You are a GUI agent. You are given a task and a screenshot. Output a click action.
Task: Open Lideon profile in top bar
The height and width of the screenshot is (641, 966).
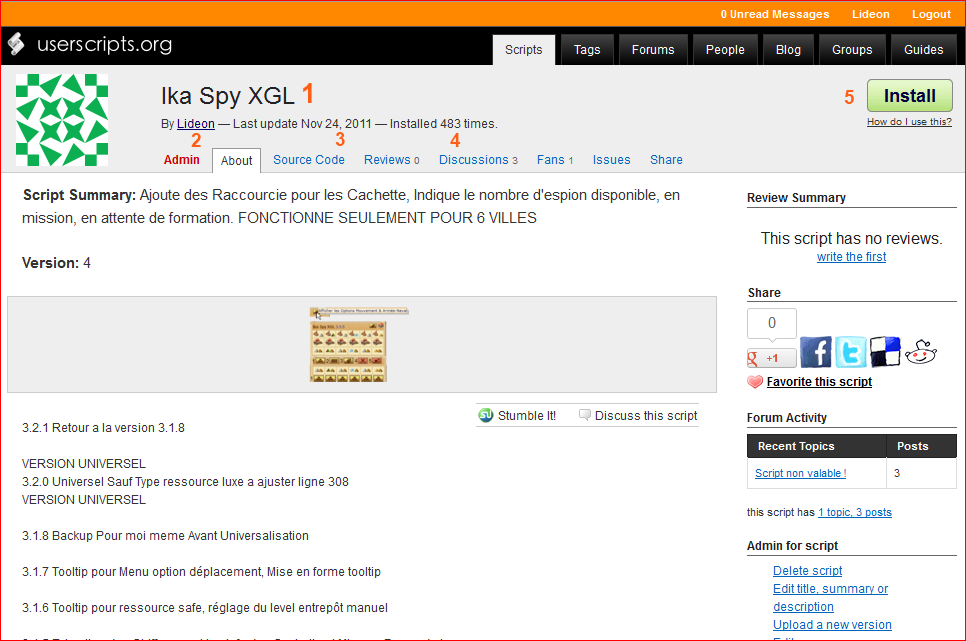[x=871, y=14]
